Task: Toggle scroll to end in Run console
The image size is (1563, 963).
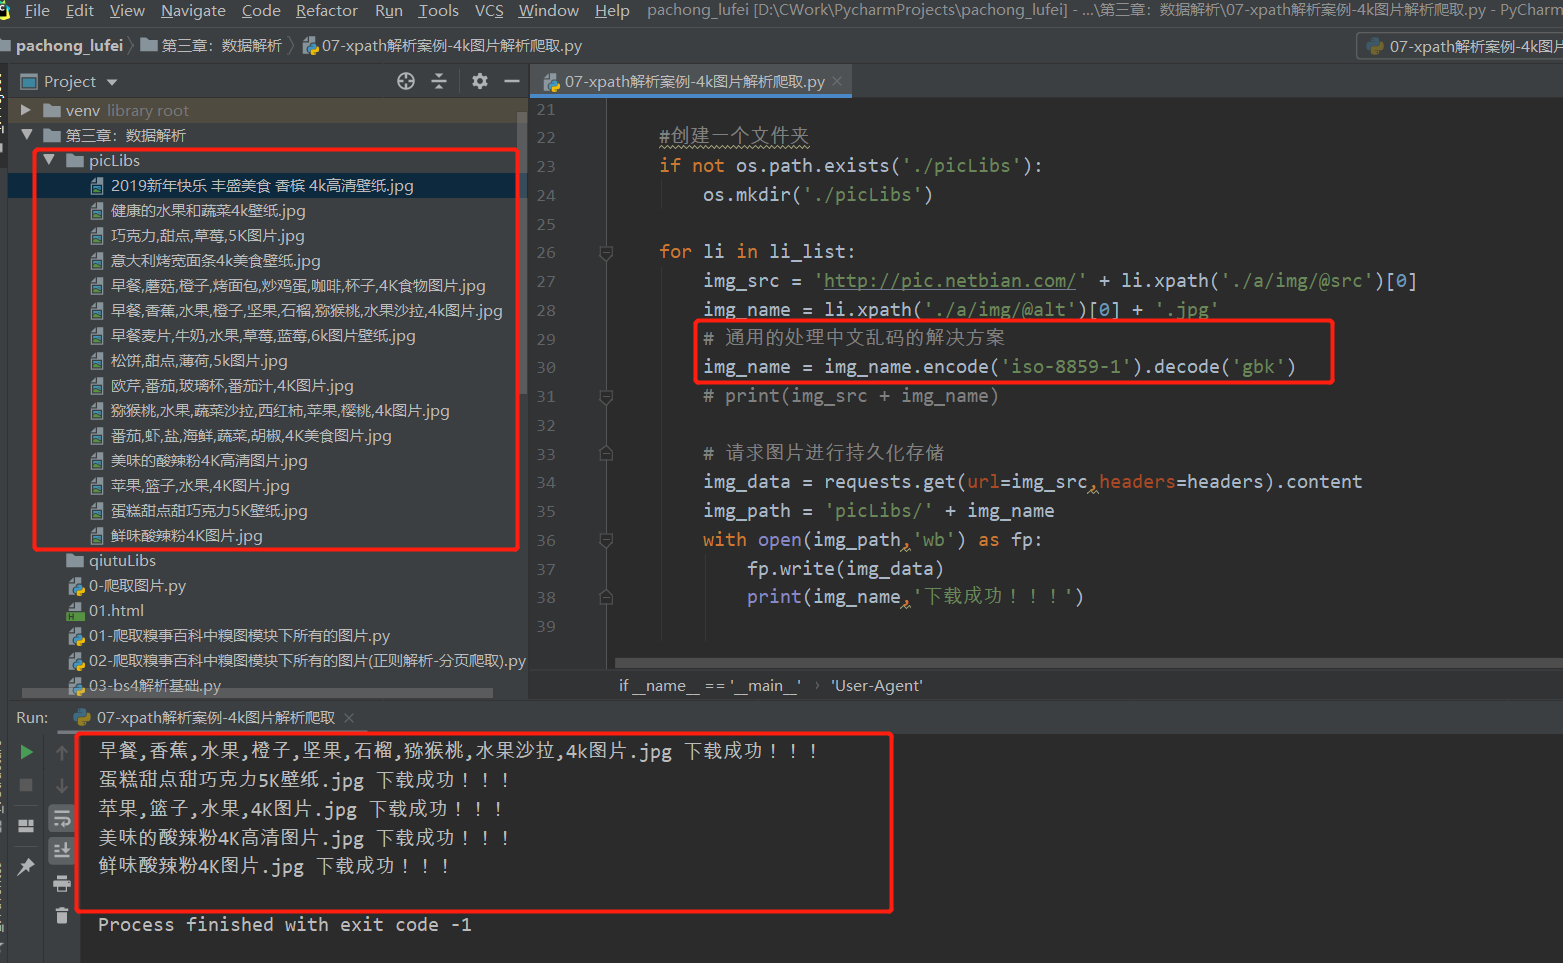Action: tap(62, 850)
